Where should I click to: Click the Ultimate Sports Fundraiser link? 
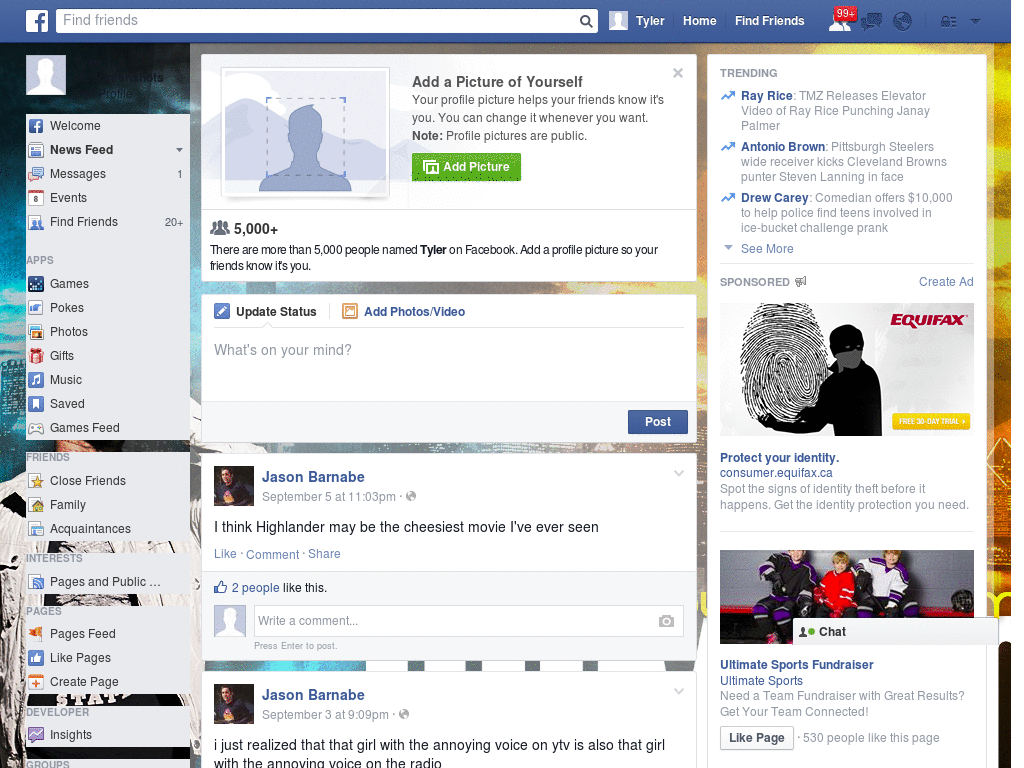click(796, 665)
